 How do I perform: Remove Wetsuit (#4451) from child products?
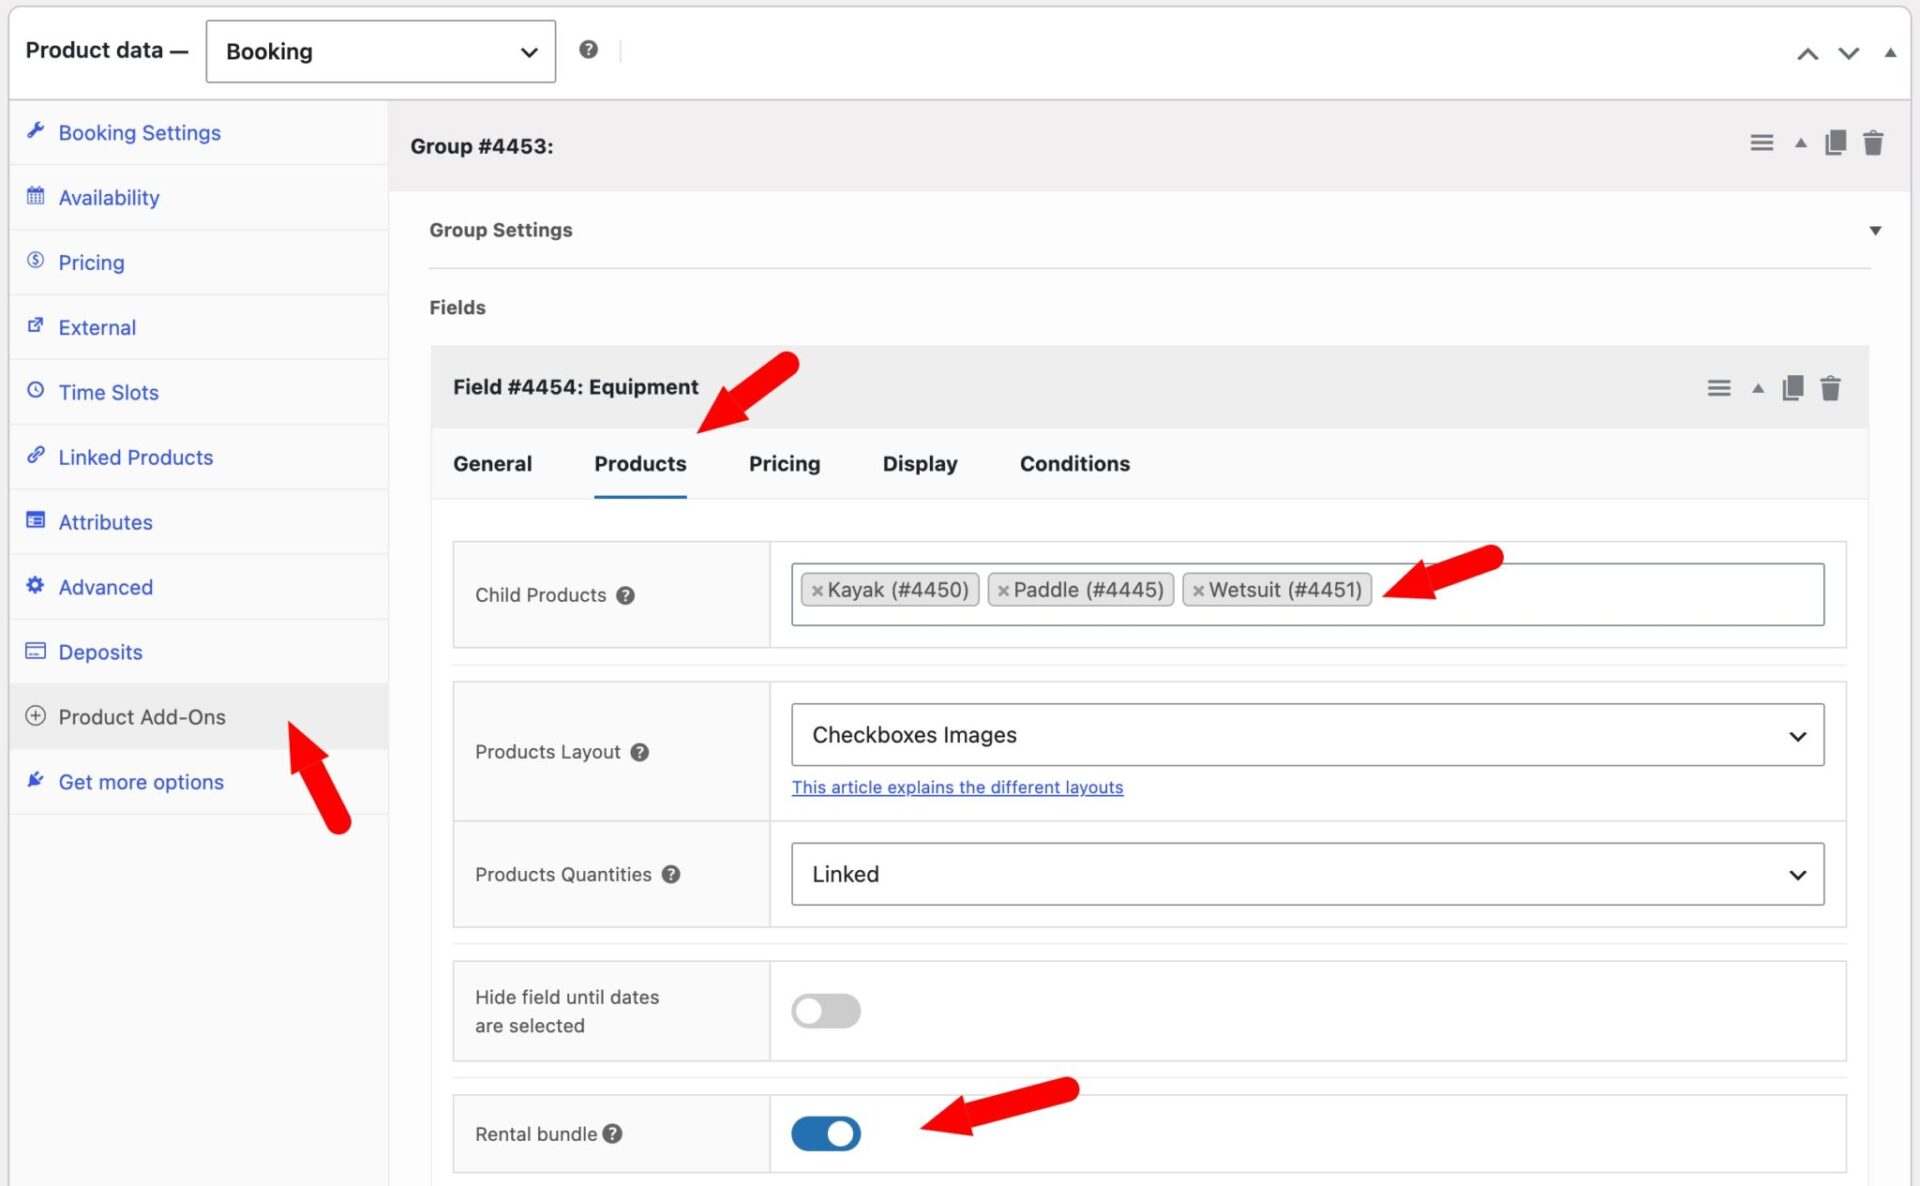click(x=1198, y=591)
